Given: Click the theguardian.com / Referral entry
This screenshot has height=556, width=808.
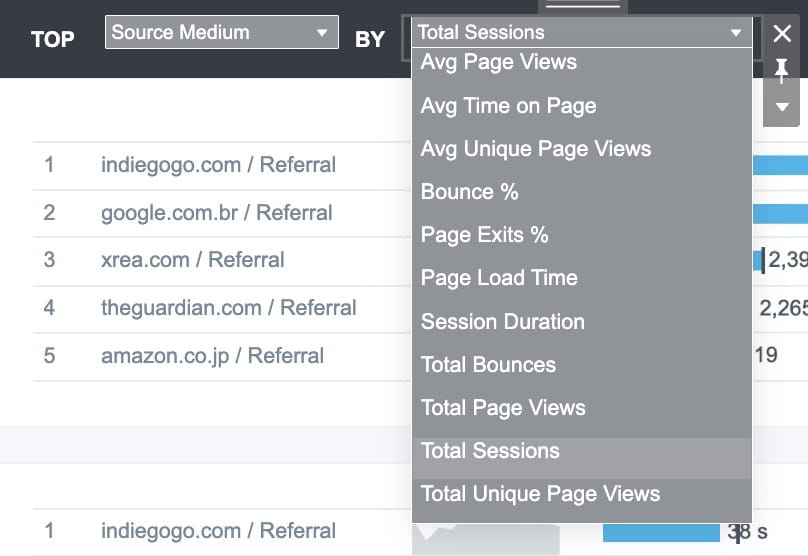Looking at the screenshot, I should click(229, 308).
